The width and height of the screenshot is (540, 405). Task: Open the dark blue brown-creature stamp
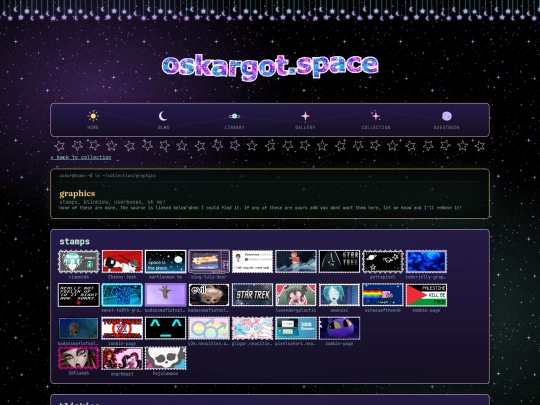tap(79, 329)
